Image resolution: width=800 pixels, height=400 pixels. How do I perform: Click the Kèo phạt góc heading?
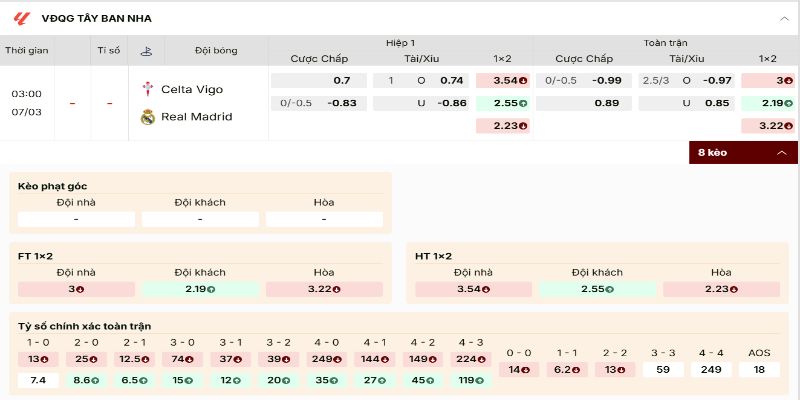coord(53,187)
